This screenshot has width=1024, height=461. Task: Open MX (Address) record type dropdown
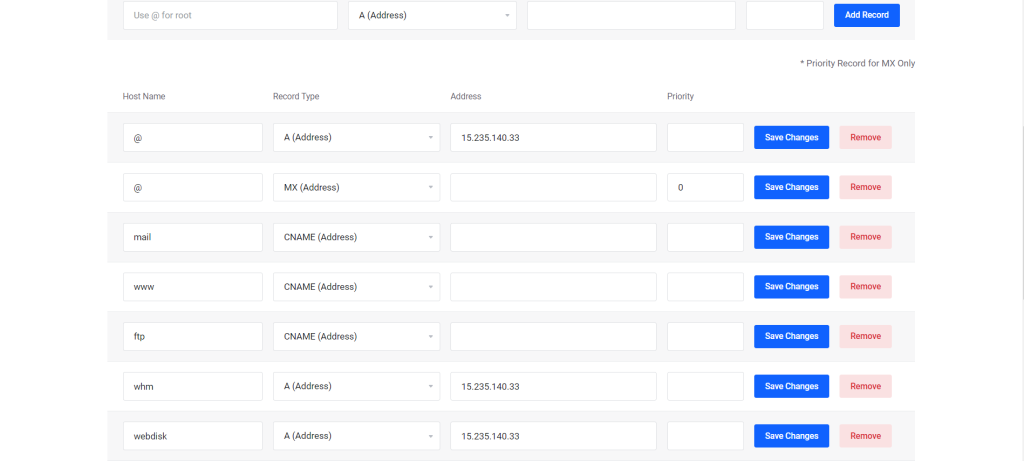[357, 187]
